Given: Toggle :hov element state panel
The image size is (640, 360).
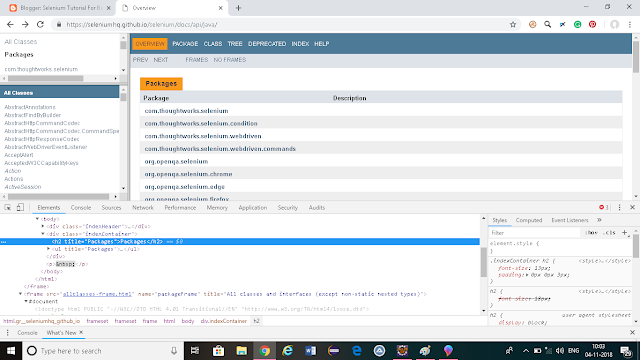Looking at the screenshot, I should 591,233.
